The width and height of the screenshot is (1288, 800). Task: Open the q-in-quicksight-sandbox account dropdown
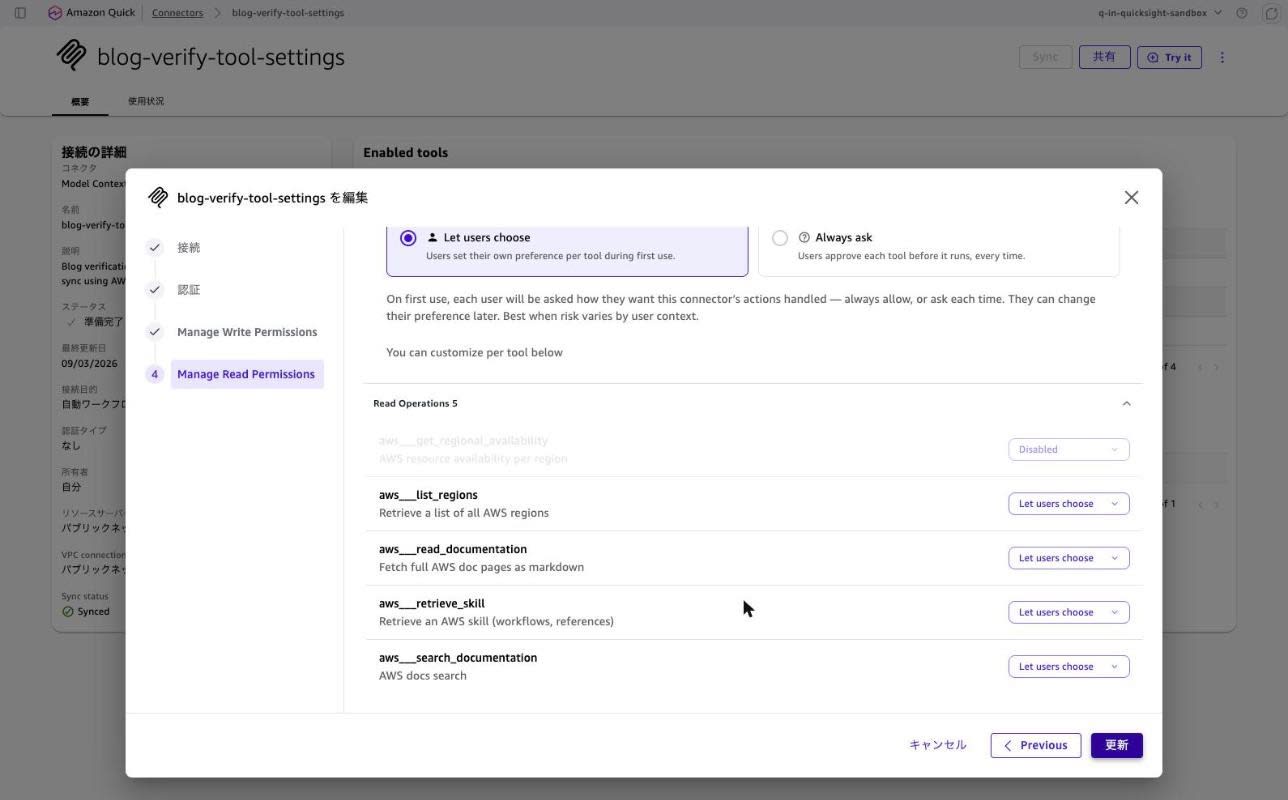point(1160,13)
